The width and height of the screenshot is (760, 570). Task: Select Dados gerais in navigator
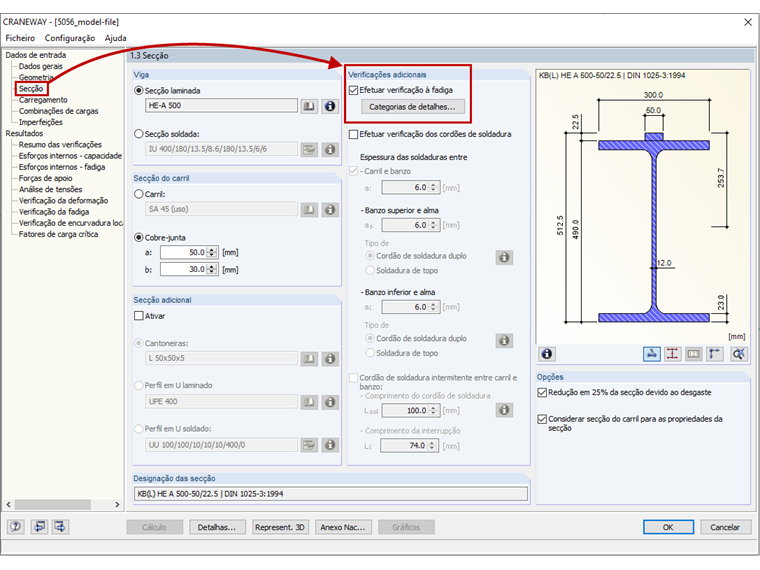coord(41,66)
